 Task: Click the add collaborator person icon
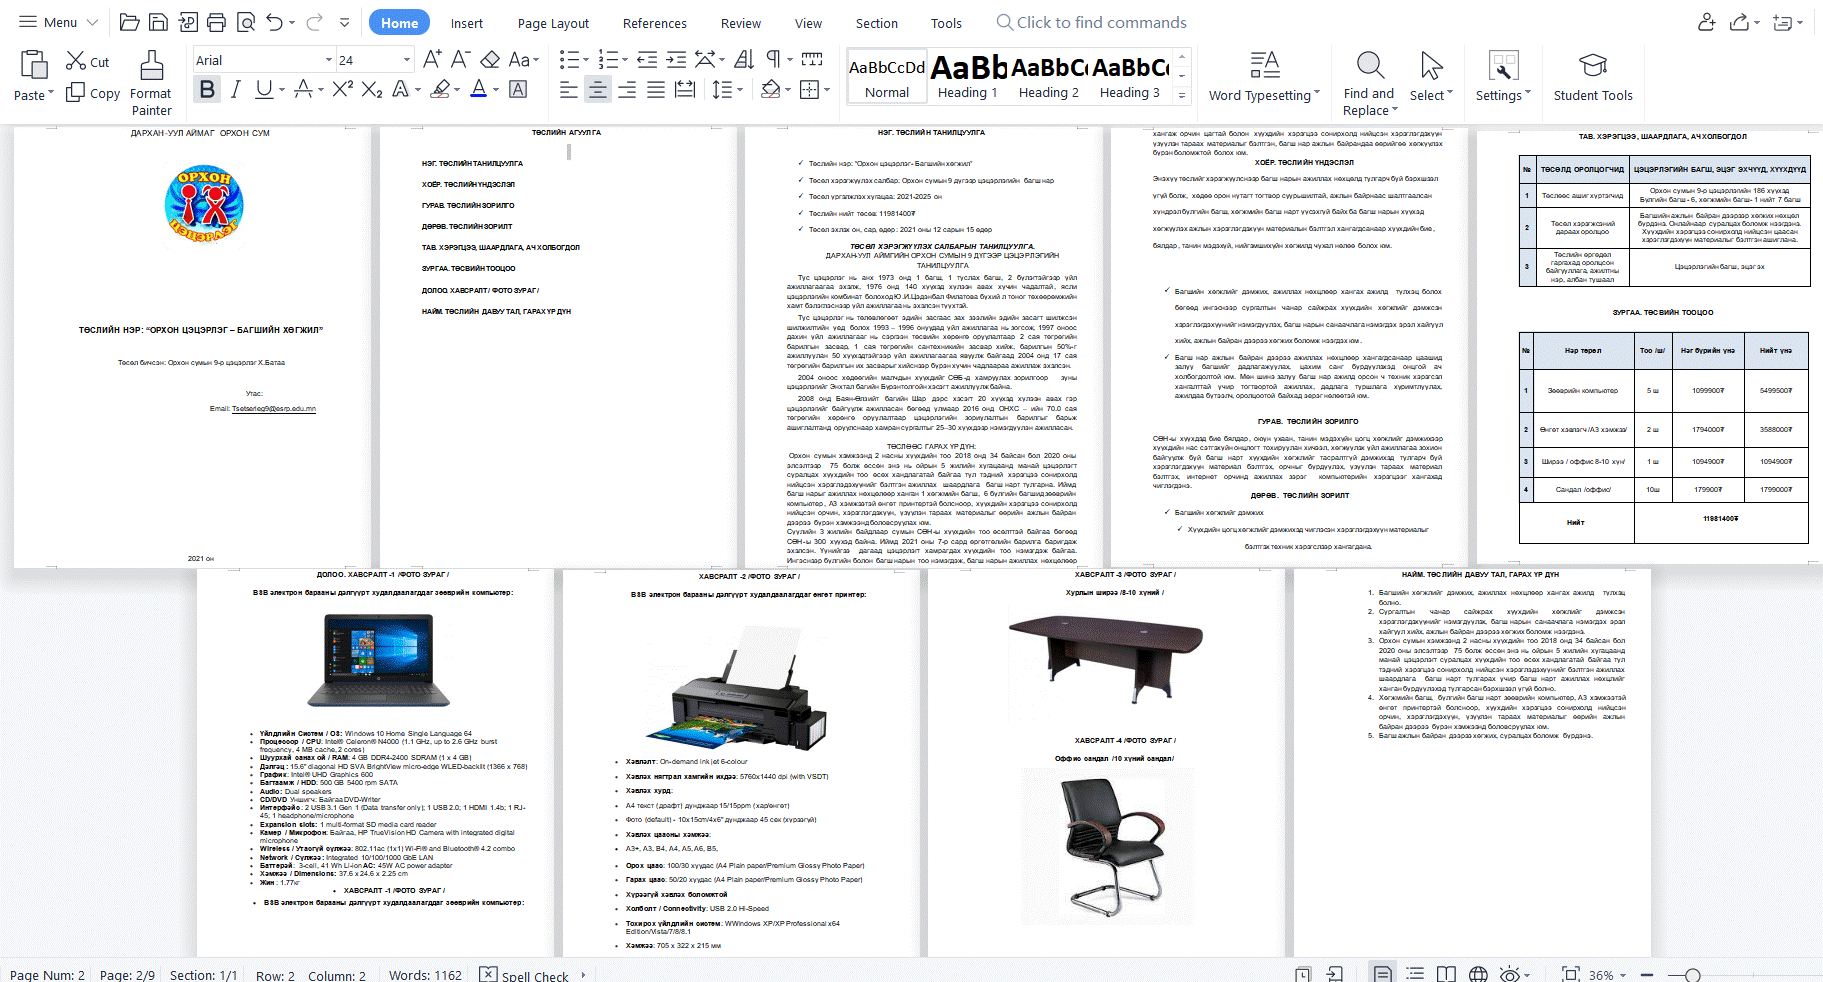(1708, 22)
